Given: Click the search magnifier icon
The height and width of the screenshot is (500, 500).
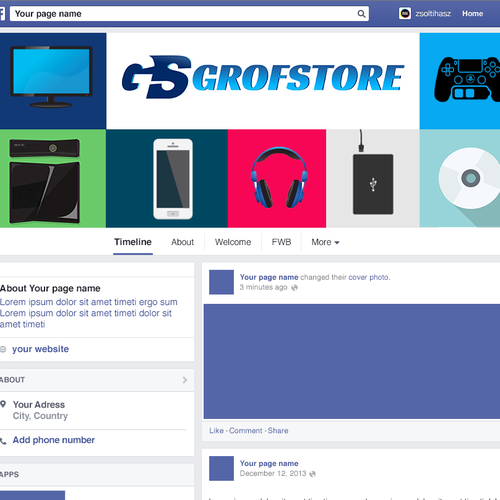Looking at the screenshot, I should pos(361,14).
